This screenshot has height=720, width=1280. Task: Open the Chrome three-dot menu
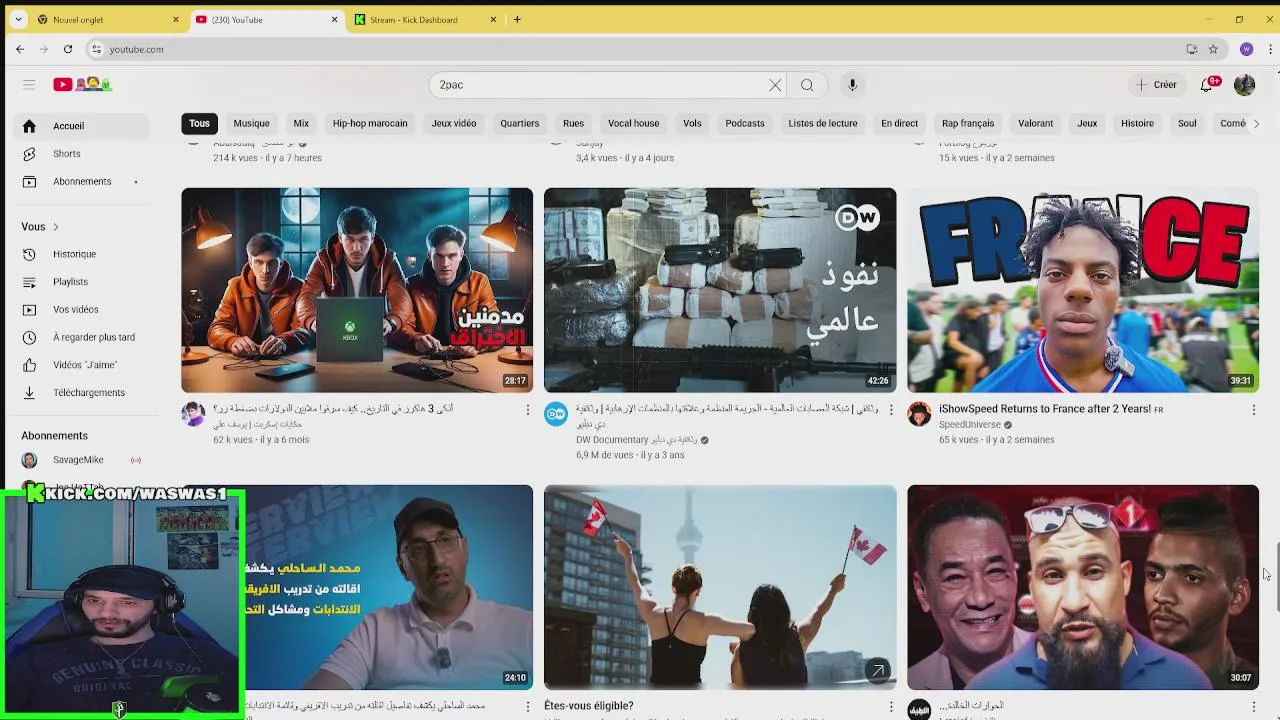pyautogui.click(x=1270, y=49)
